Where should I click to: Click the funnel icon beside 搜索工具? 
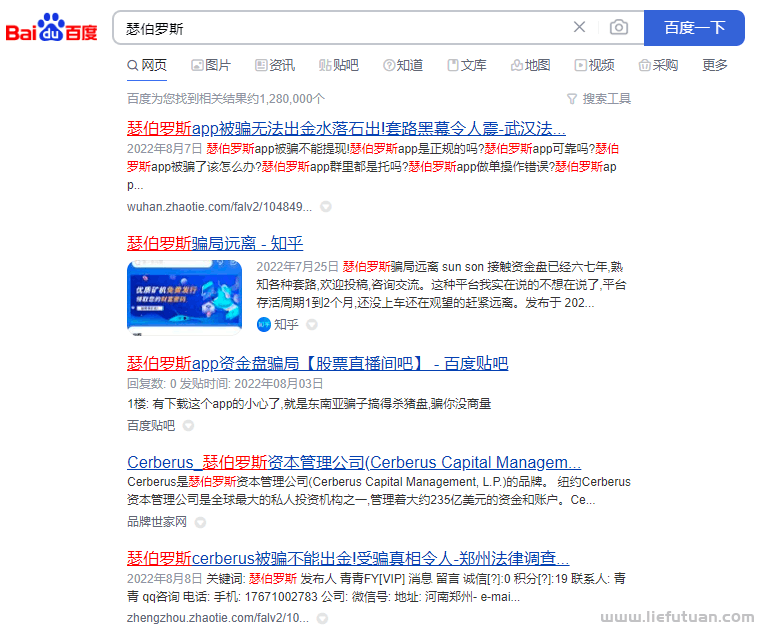click(572, 99)
